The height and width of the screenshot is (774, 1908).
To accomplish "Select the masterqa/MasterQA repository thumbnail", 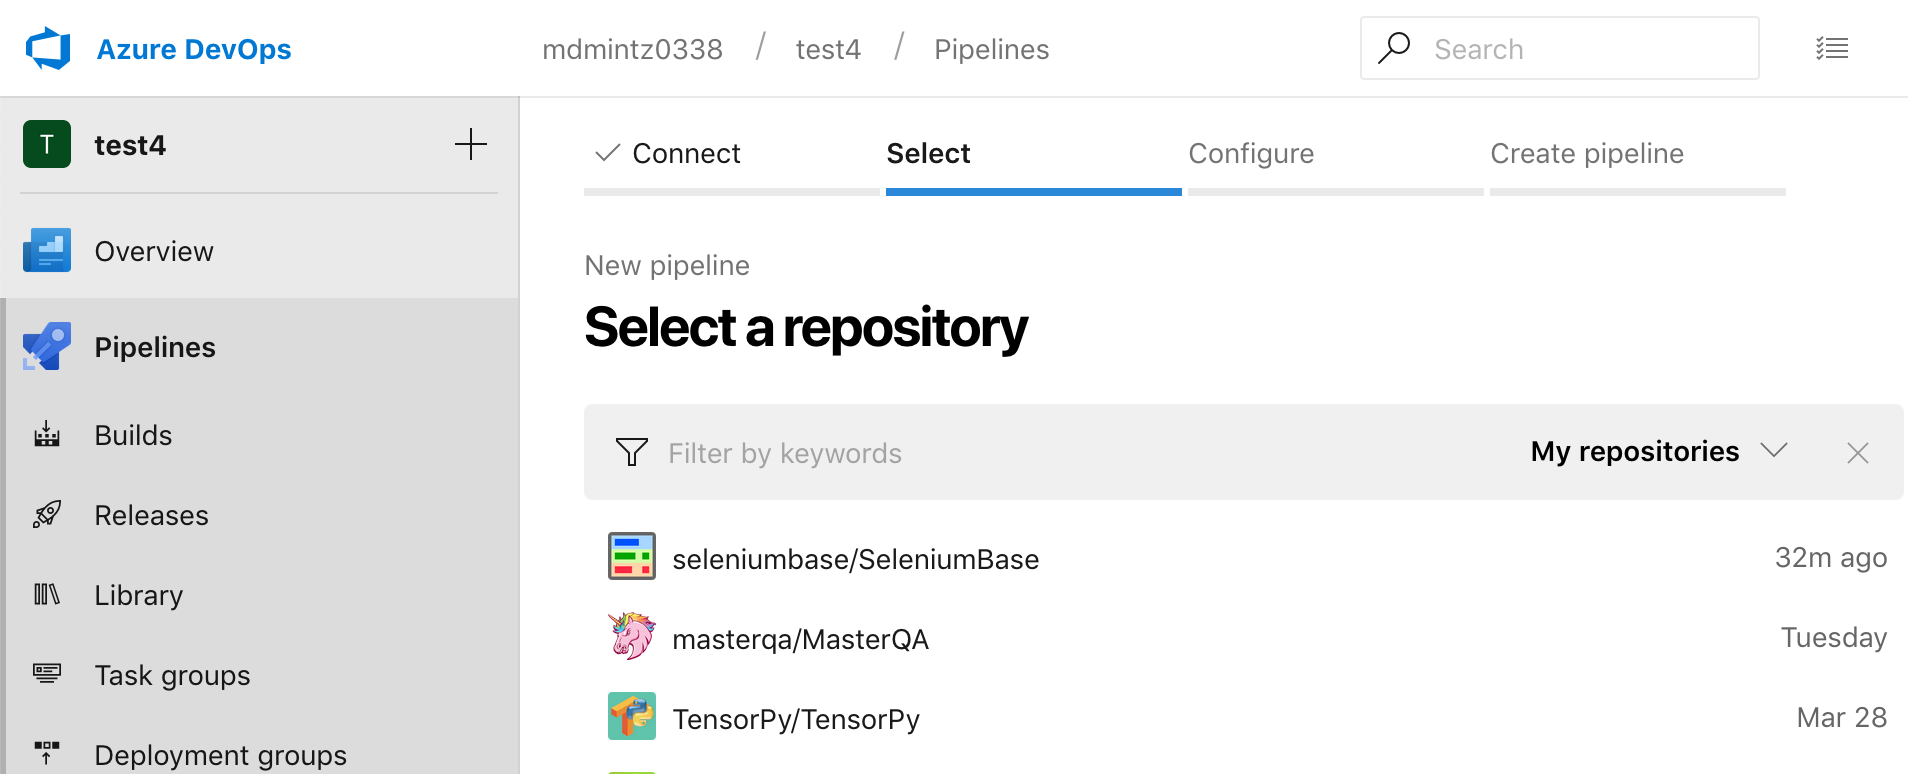I will pos(632,637).
